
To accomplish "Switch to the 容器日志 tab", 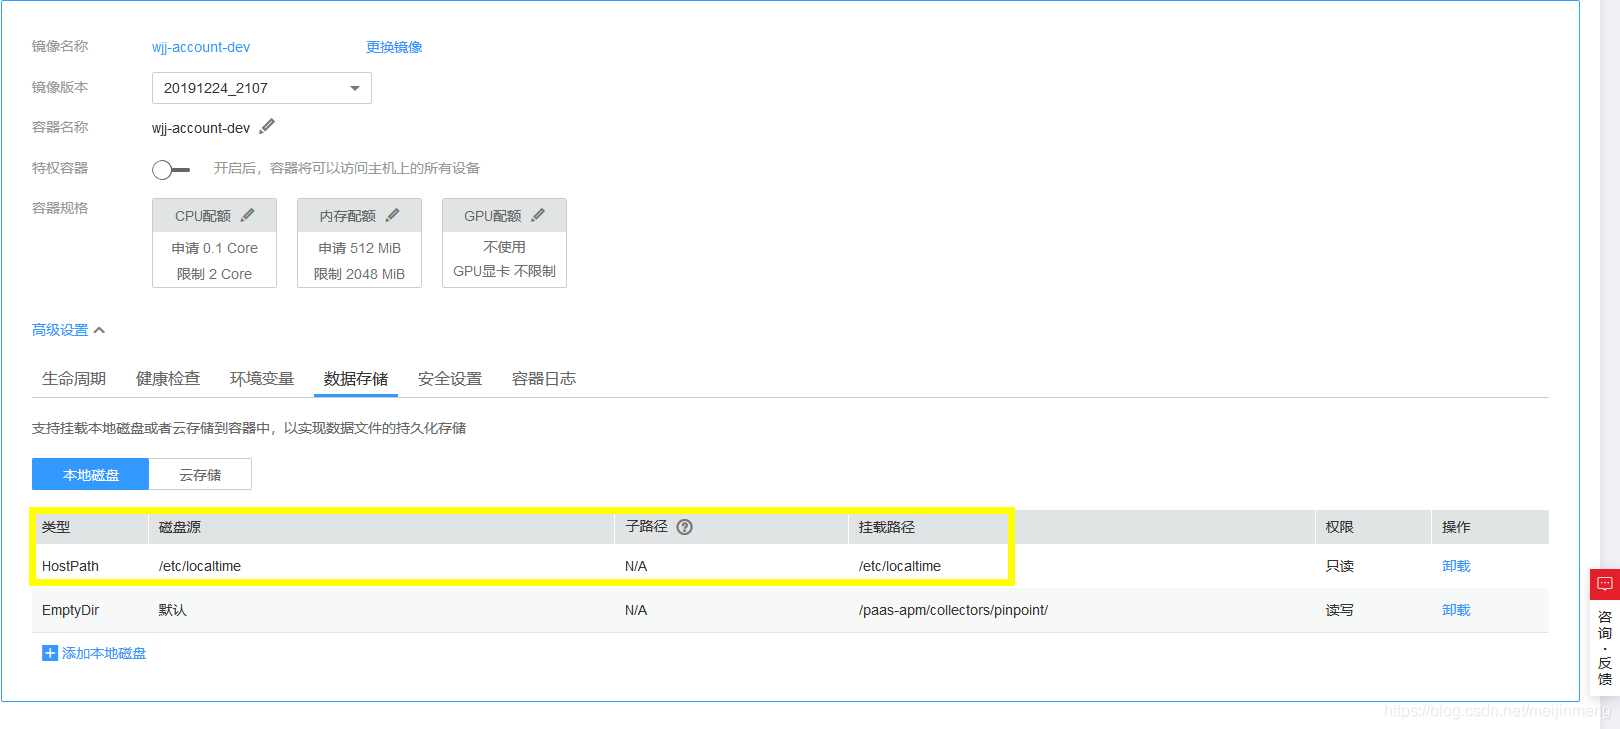I will [544, 379].
